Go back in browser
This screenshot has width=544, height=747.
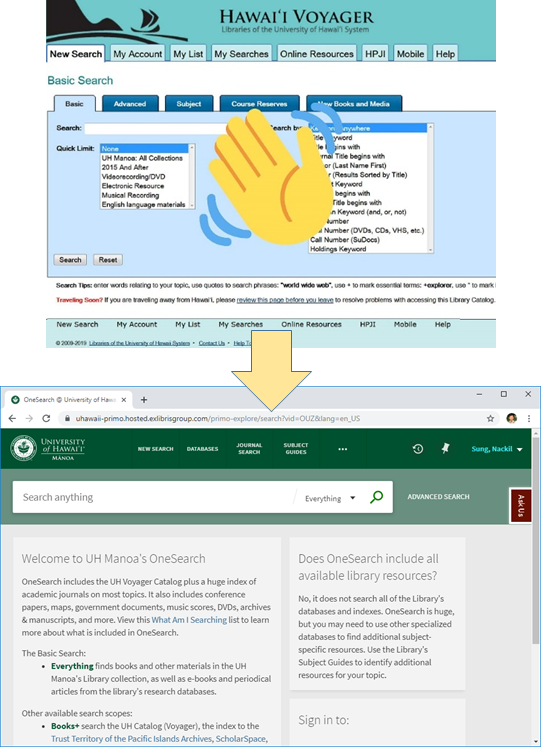12,418
